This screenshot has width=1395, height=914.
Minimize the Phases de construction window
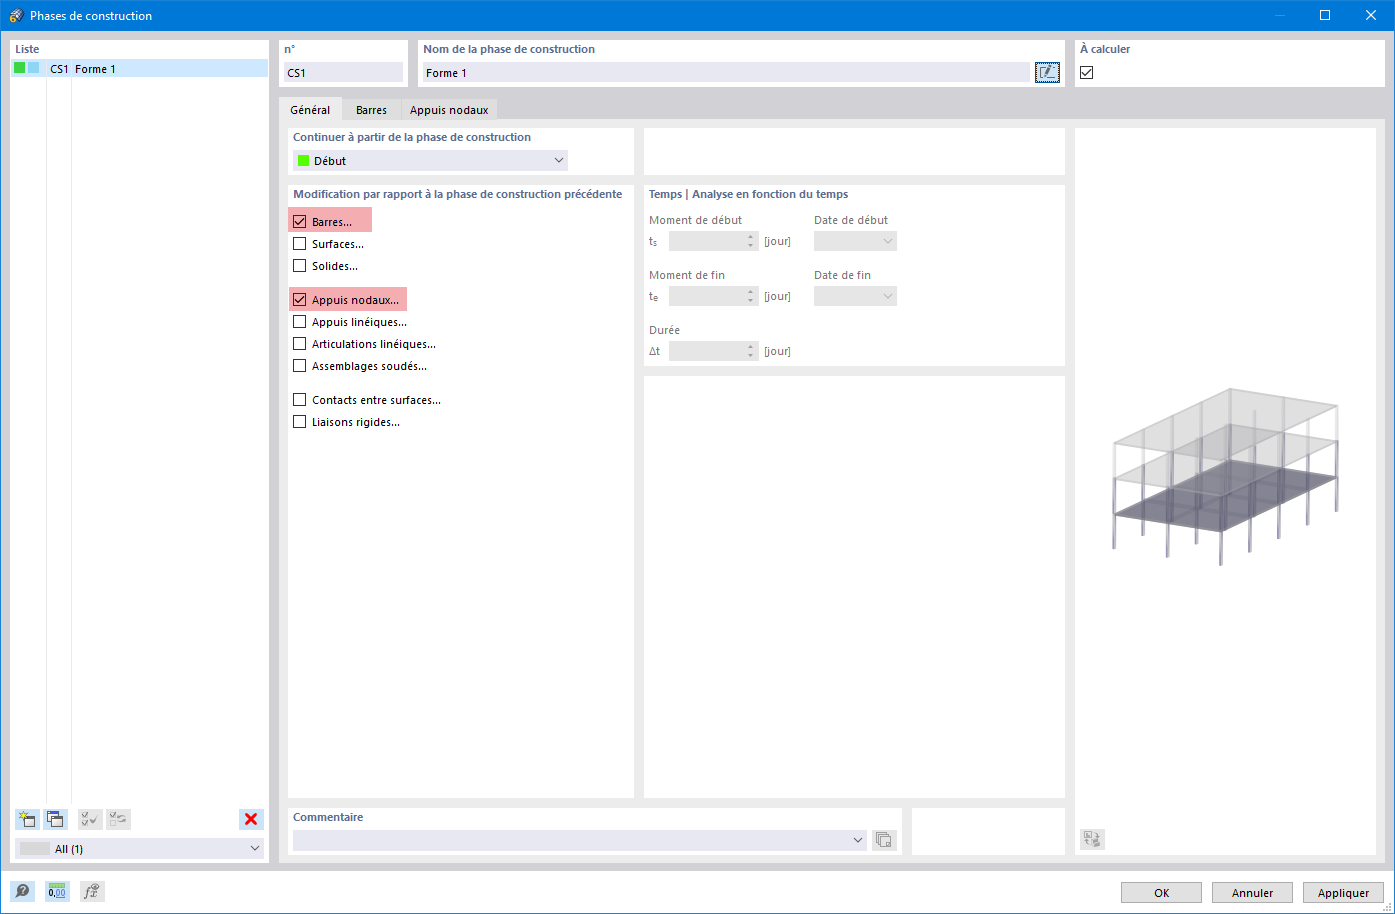coord(1279,15)
